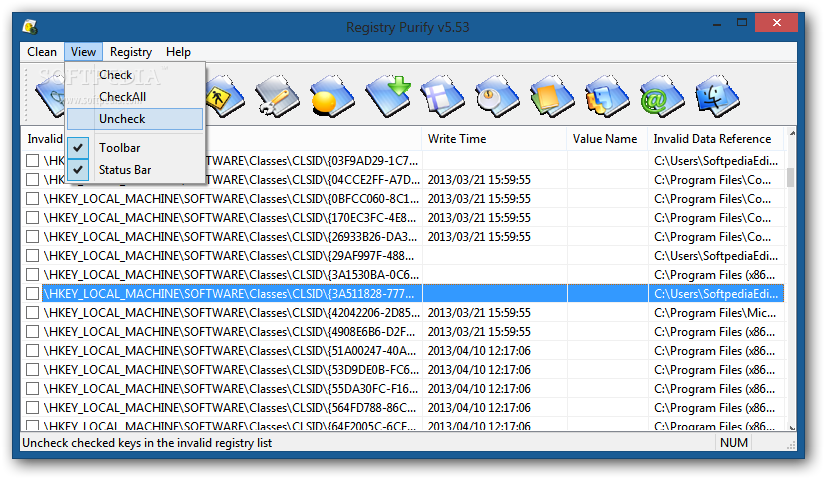The image size is (825, 479).
Task: Sort by the Write Time column header
Action: tap(494, 139)
